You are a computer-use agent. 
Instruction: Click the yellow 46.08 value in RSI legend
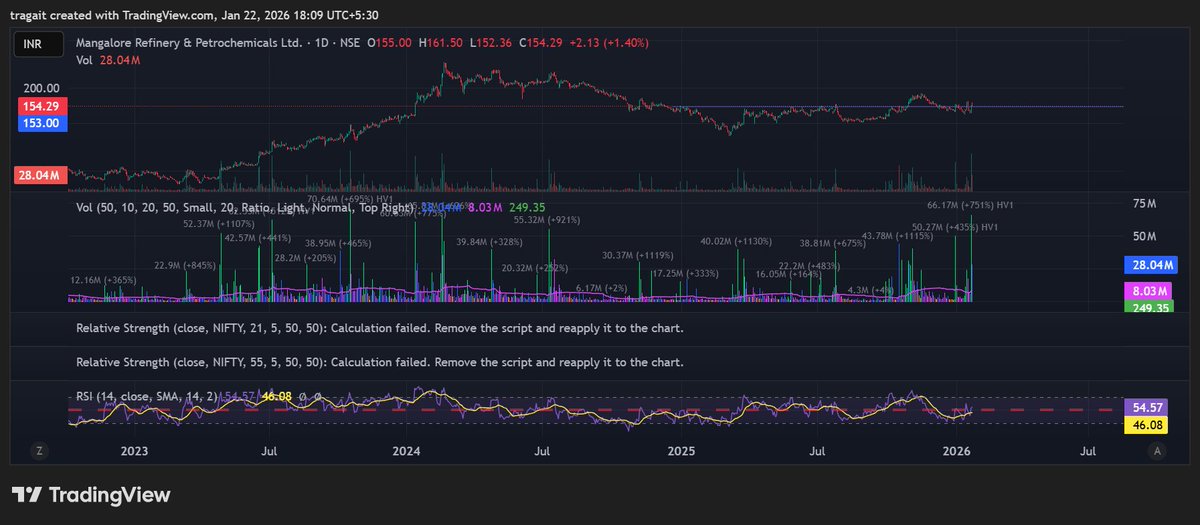point(276,397)
